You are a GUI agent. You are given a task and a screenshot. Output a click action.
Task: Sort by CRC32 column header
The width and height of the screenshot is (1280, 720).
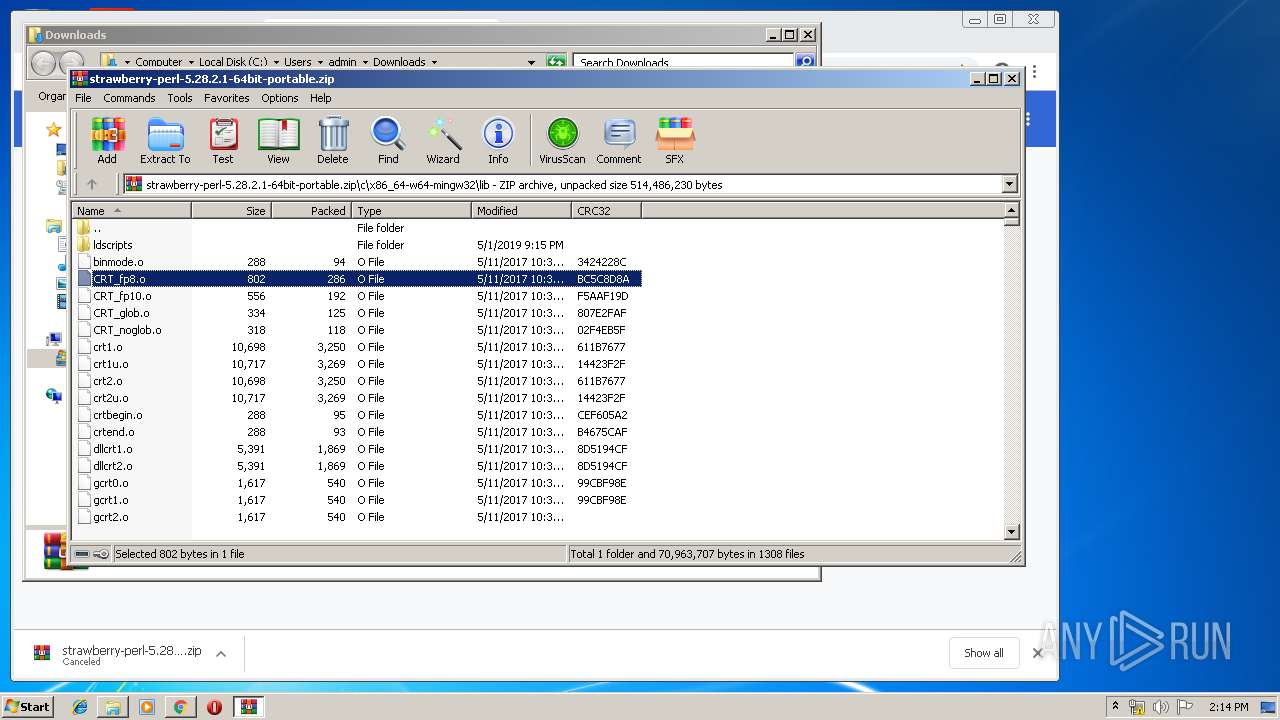(x=606, y=211)
